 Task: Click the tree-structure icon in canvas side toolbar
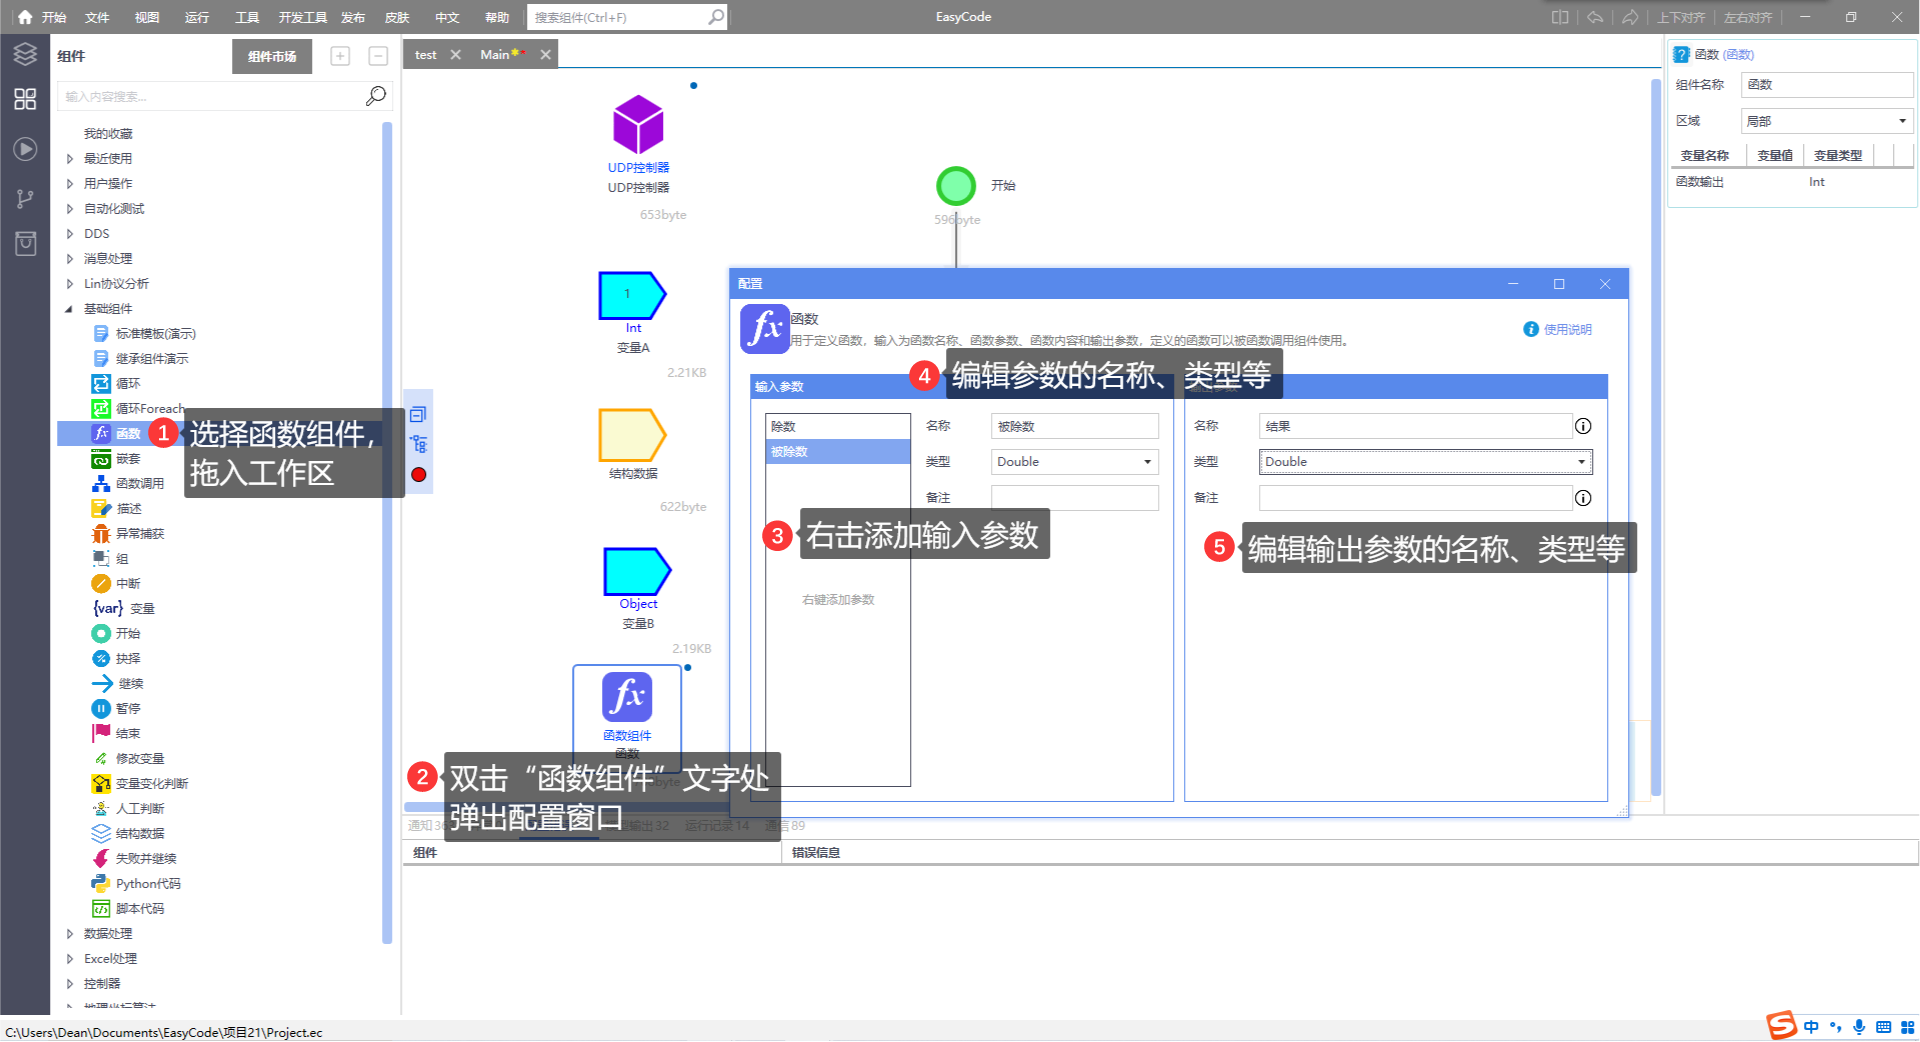coord(419,444)
